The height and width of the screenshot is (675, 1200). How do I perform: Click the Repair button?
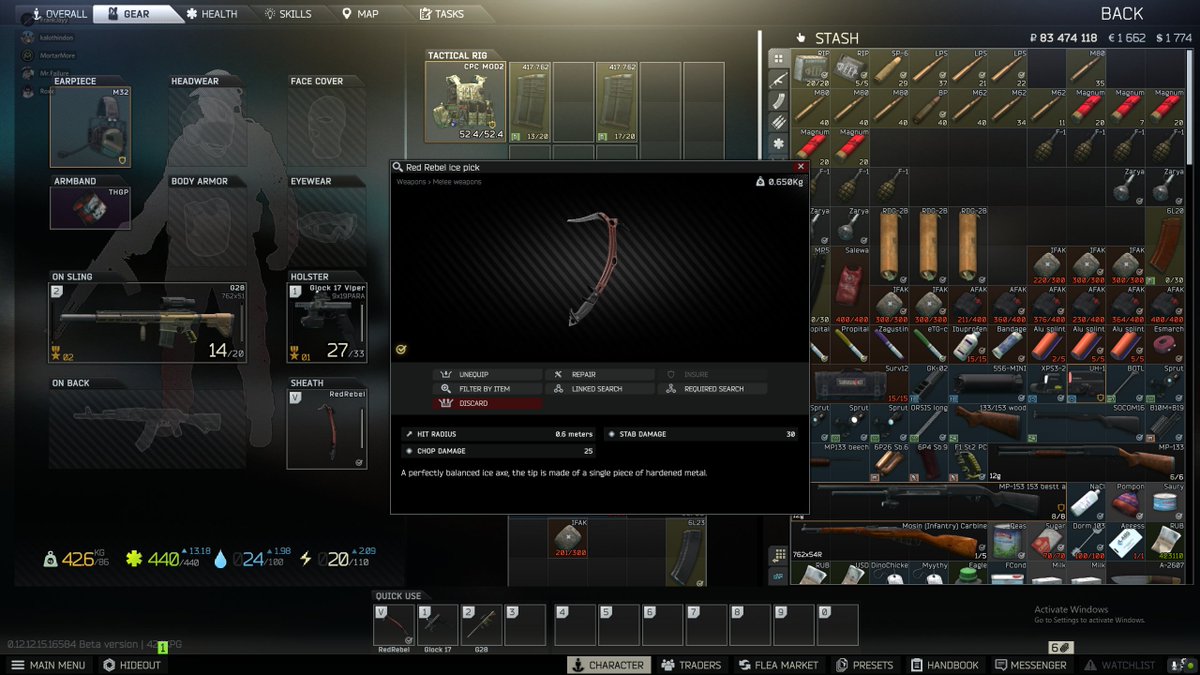click(599, 374)
